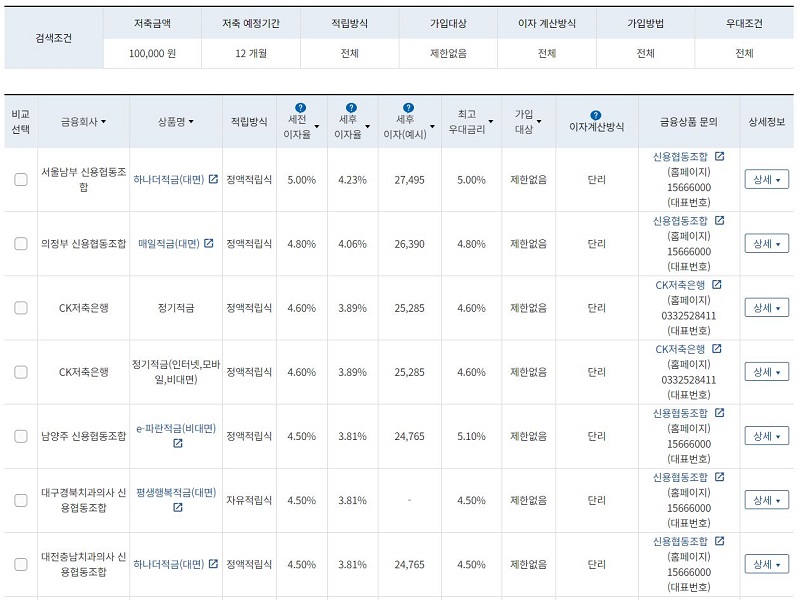Open CK저축은행 homepage link in 정기적금 row
The image size is (800, 600).
point(680,285)
